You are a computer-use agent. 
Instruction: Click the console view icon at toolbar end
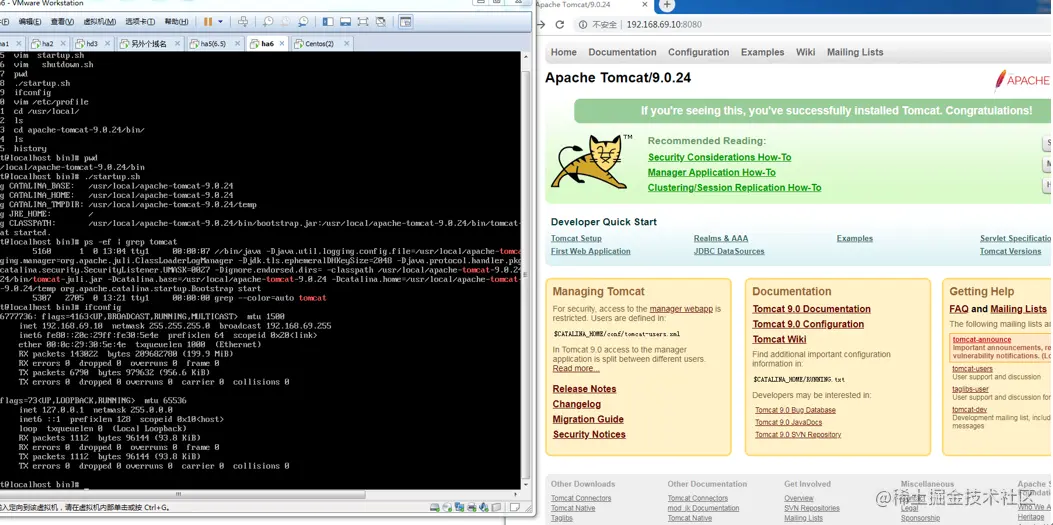pos(406,21)
